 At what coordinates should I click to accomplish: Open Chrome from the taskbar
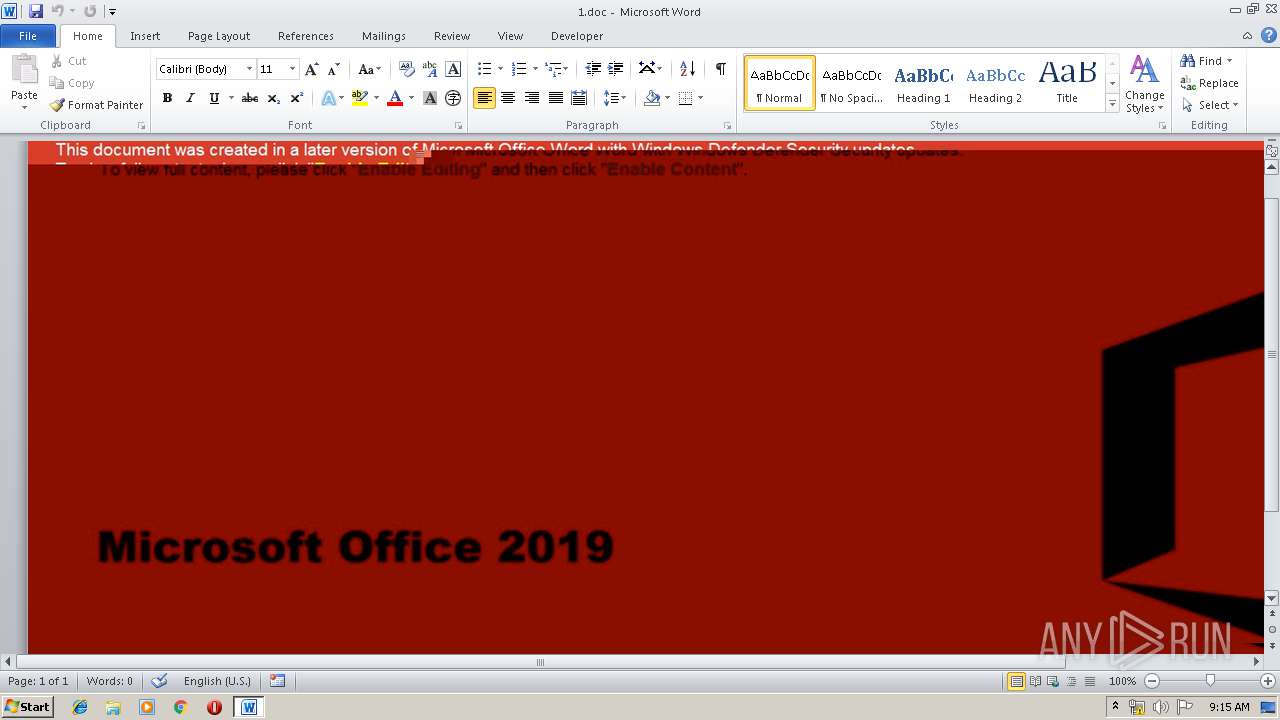click(180, 707)
